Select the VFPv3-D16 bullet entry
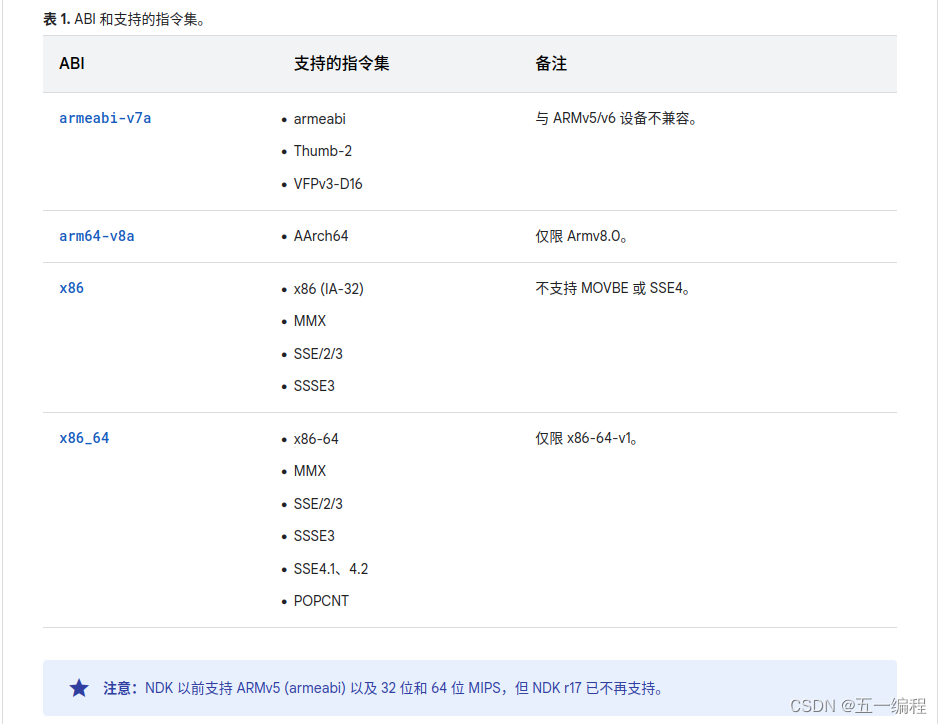This screenshot has width=942, height=724. [x=328, y=183]
